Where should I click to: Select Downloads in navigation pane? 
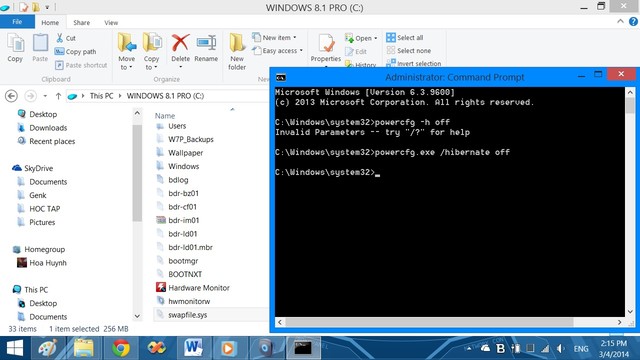click(x=48, y=128)
